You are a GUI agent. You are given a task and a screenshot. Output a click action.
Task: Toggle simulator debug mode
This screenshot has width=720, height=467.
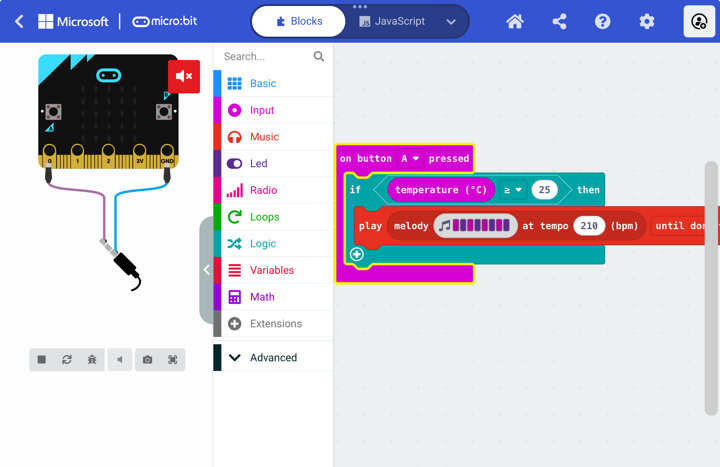click(92, 360)
